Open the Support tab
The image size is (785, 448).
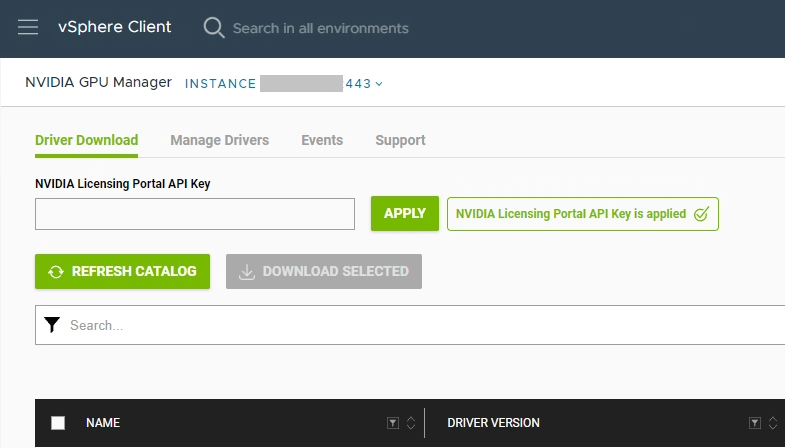point(400,140)
